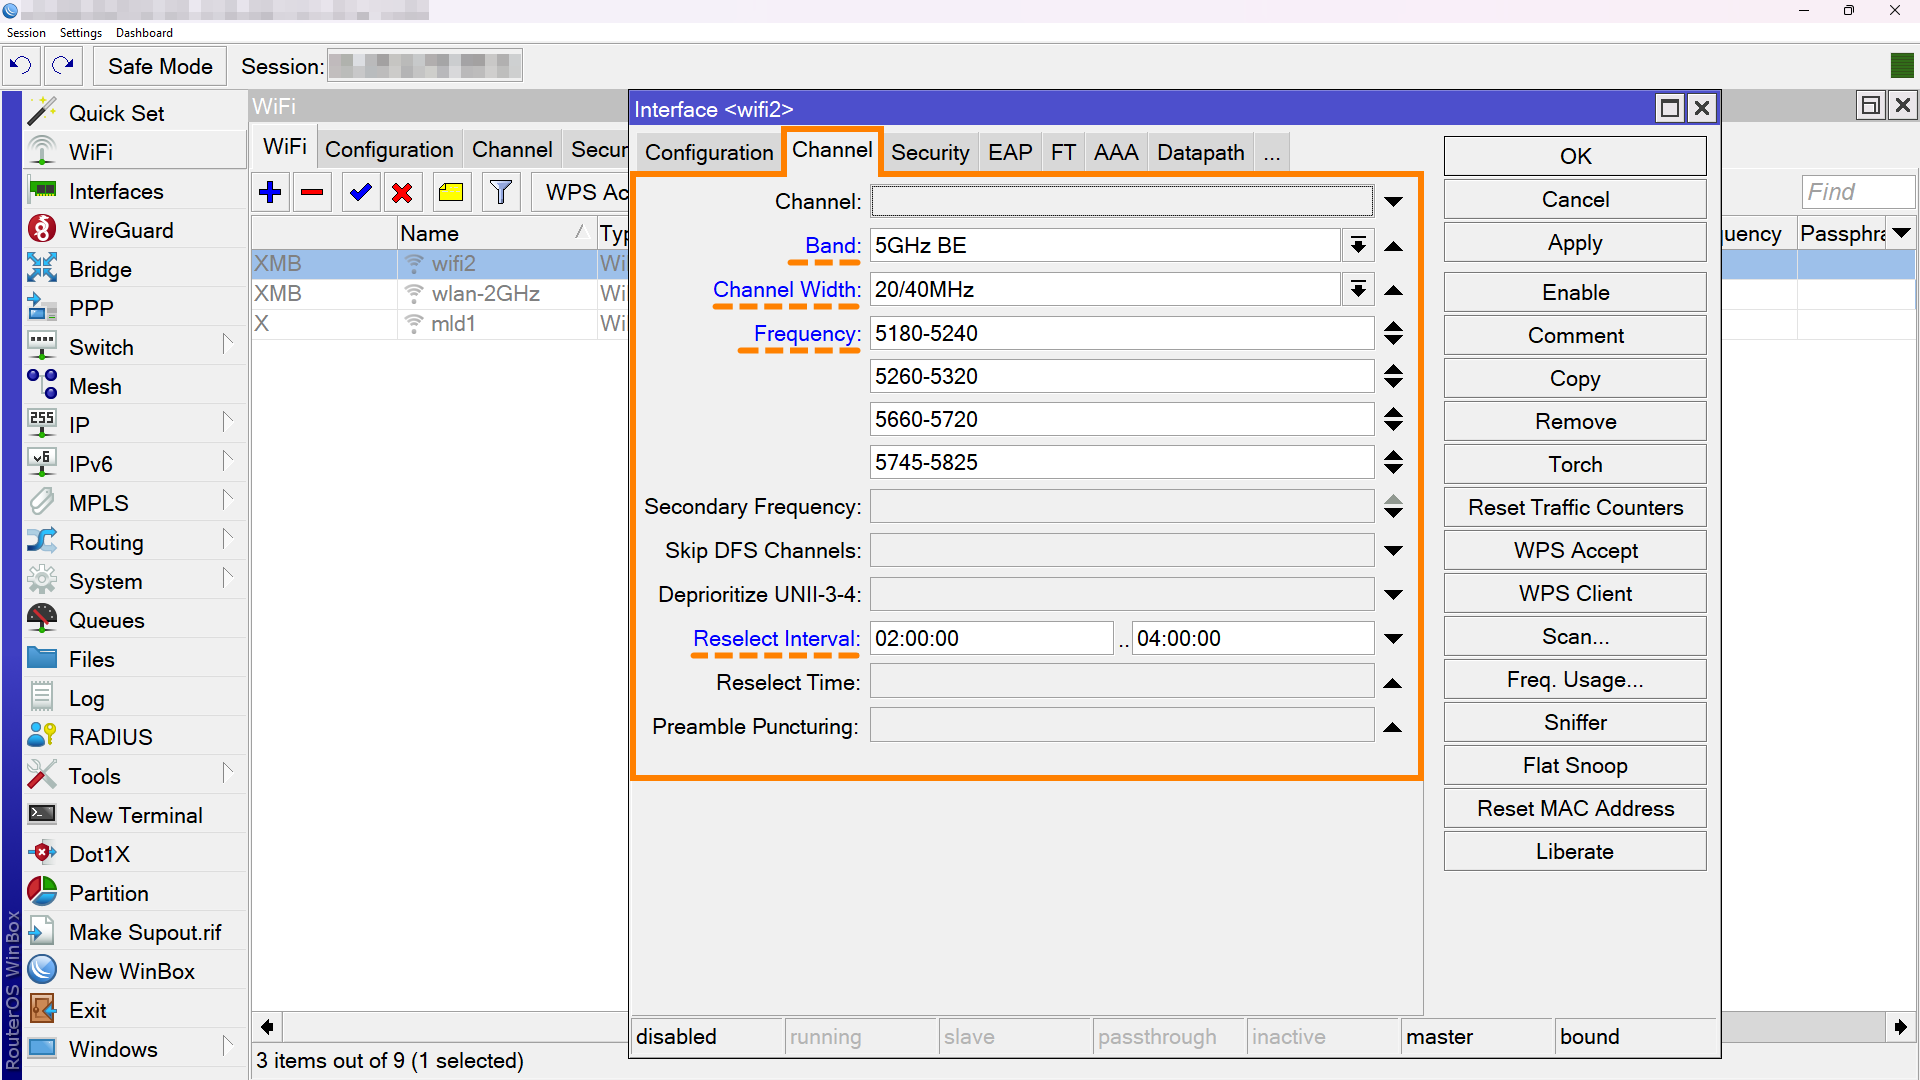
Task: Open the Channel Width dropdown
Action: (x=1358, y=290)
